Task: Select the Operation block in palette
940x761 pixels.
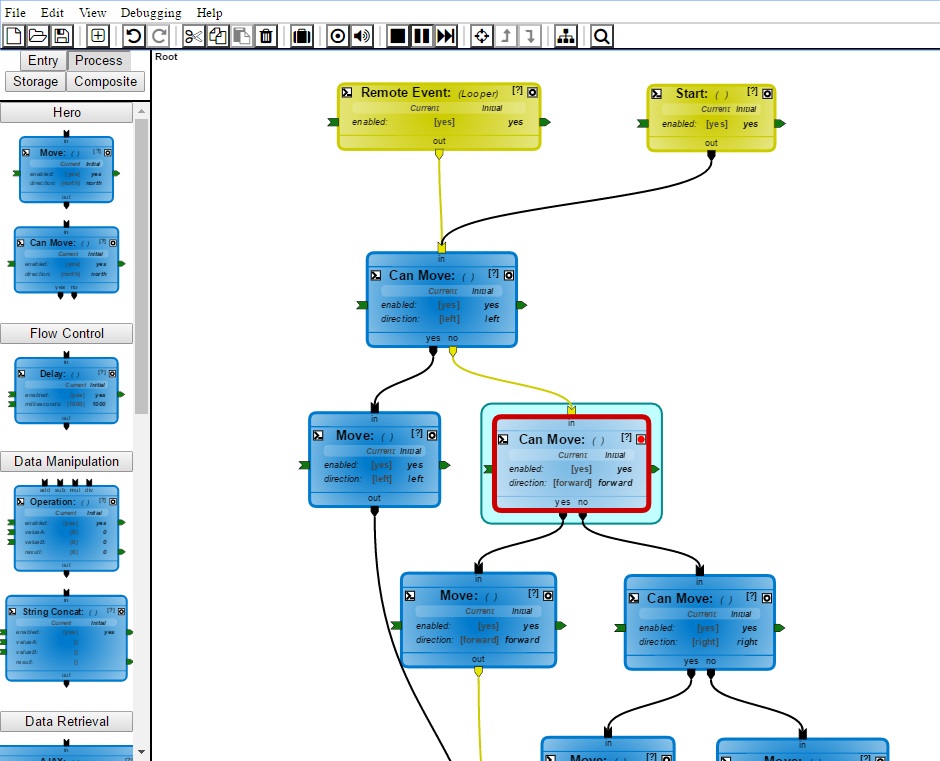Action: [x=66, y=528]
